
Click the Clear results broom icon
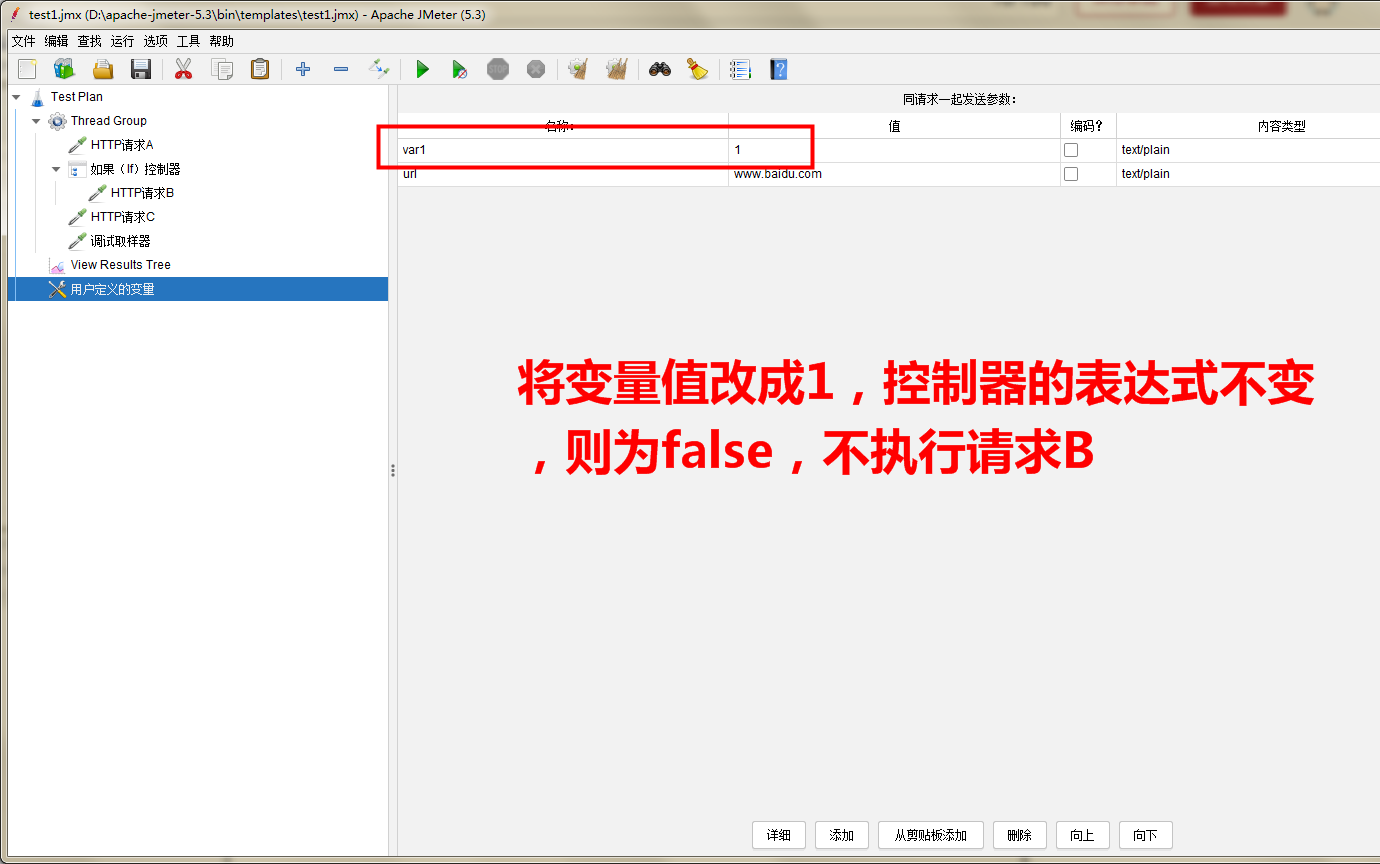(x=697, y=69)
